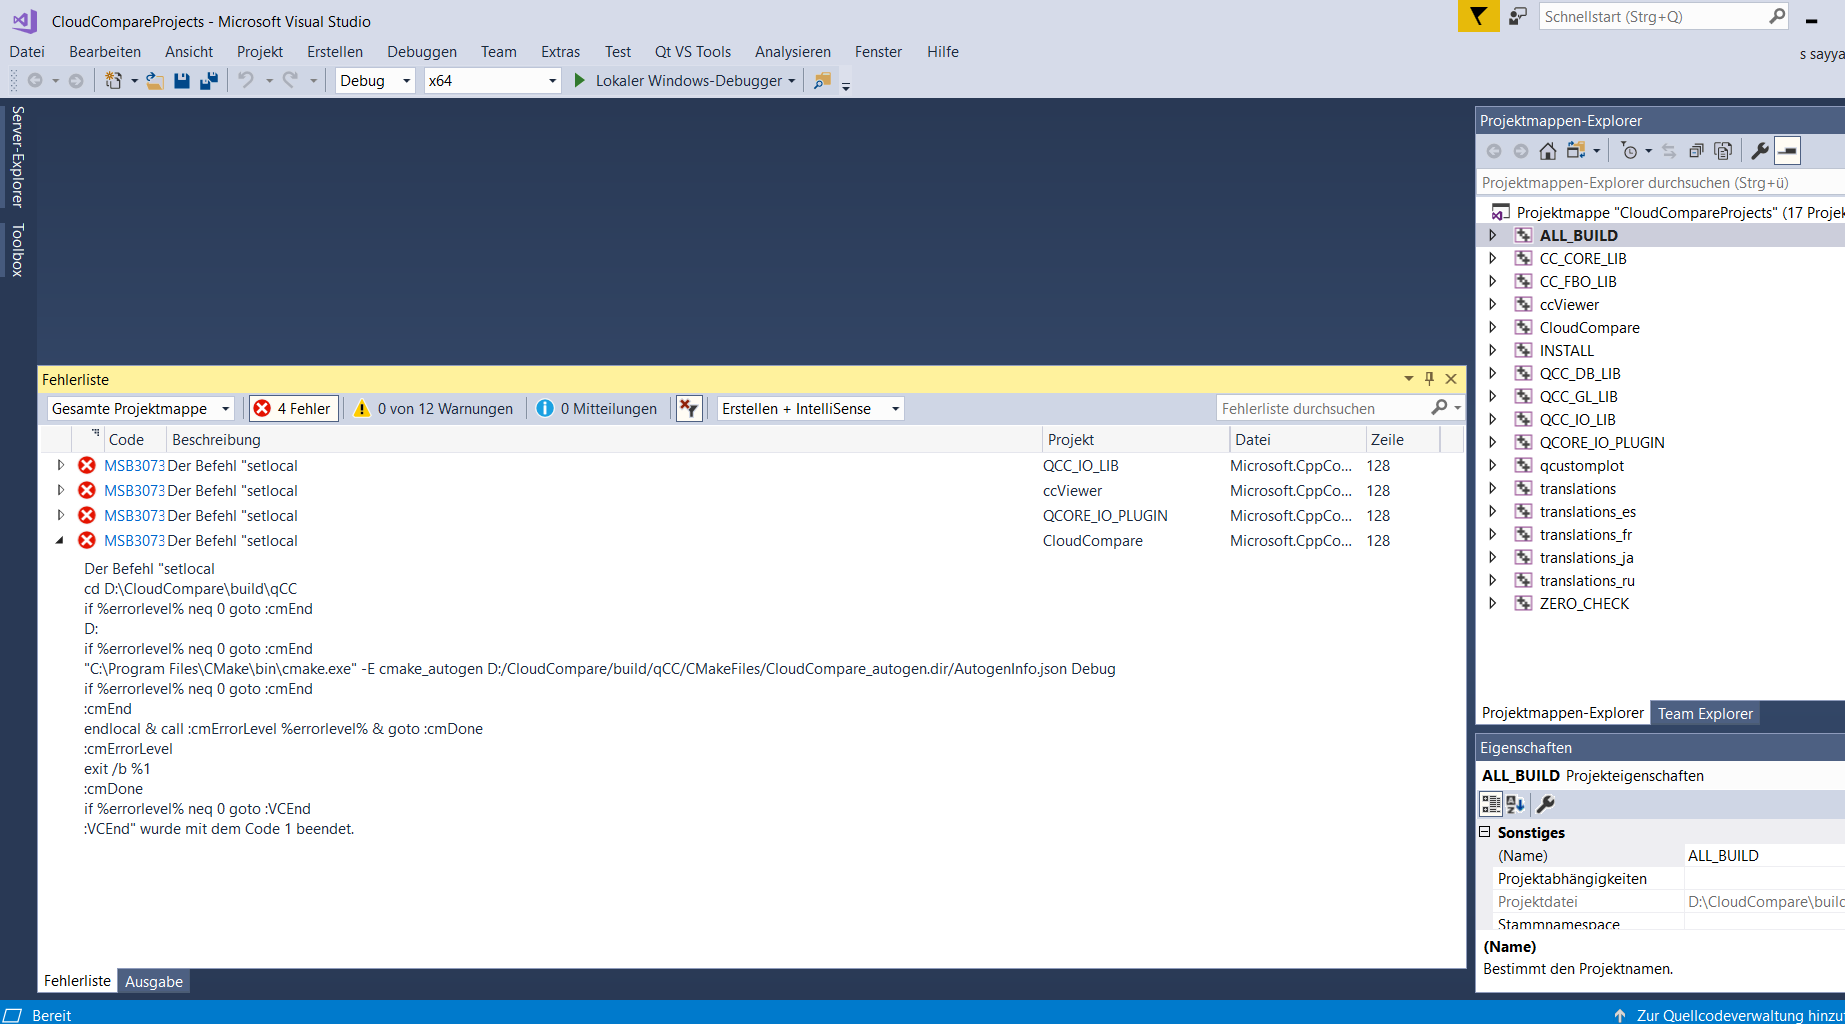1845x1024 pixels.
Task: Click the Find in Files toolbar icon
Action: click(822, 80)
